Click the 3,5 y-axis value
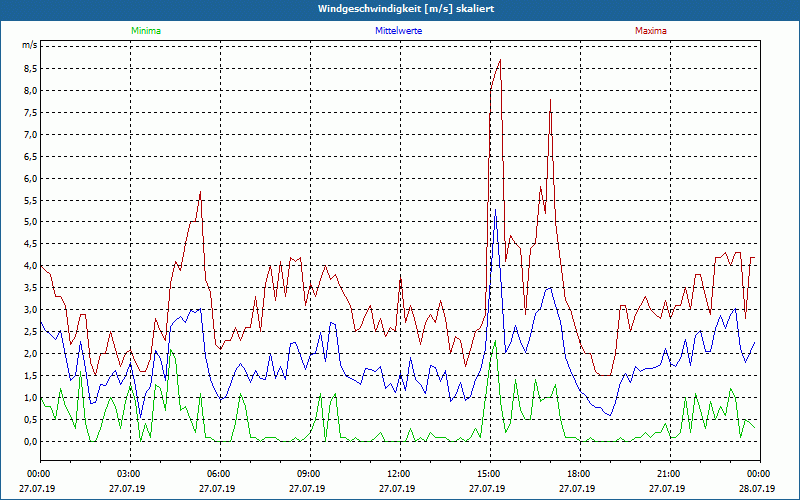The width and height of the screenshot is (800, 500). (30, 288)
